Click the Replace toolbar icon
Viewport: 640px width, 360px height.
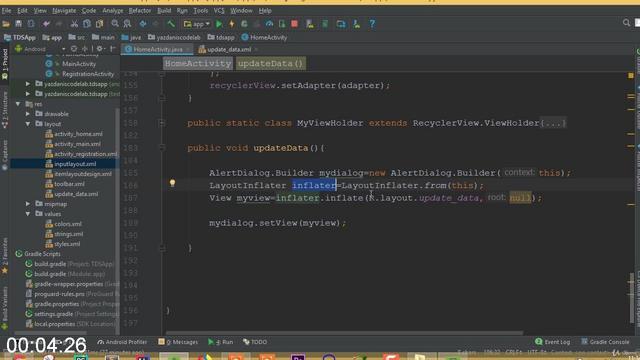click(x=127, y=24)
